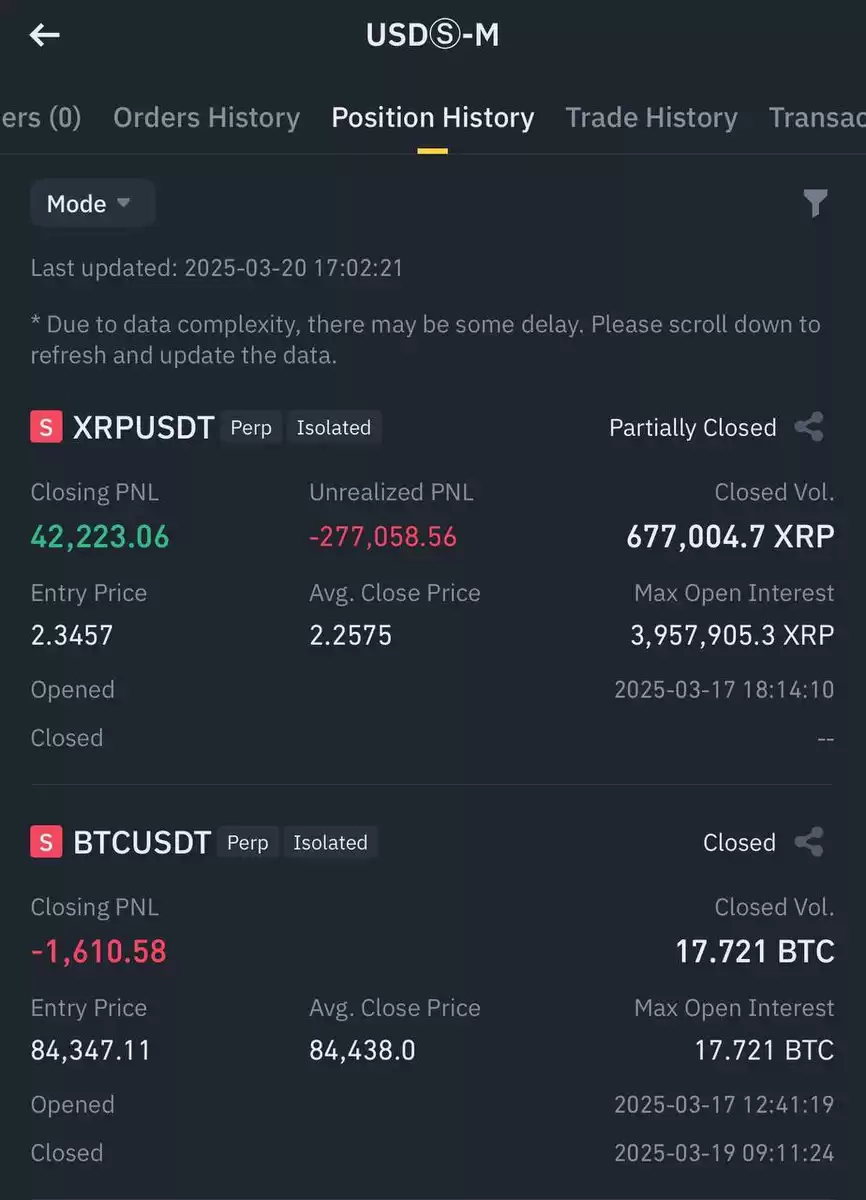
Task: Tap the XRP unrealized PNL value -277,058.56
Action: (382, 536)
